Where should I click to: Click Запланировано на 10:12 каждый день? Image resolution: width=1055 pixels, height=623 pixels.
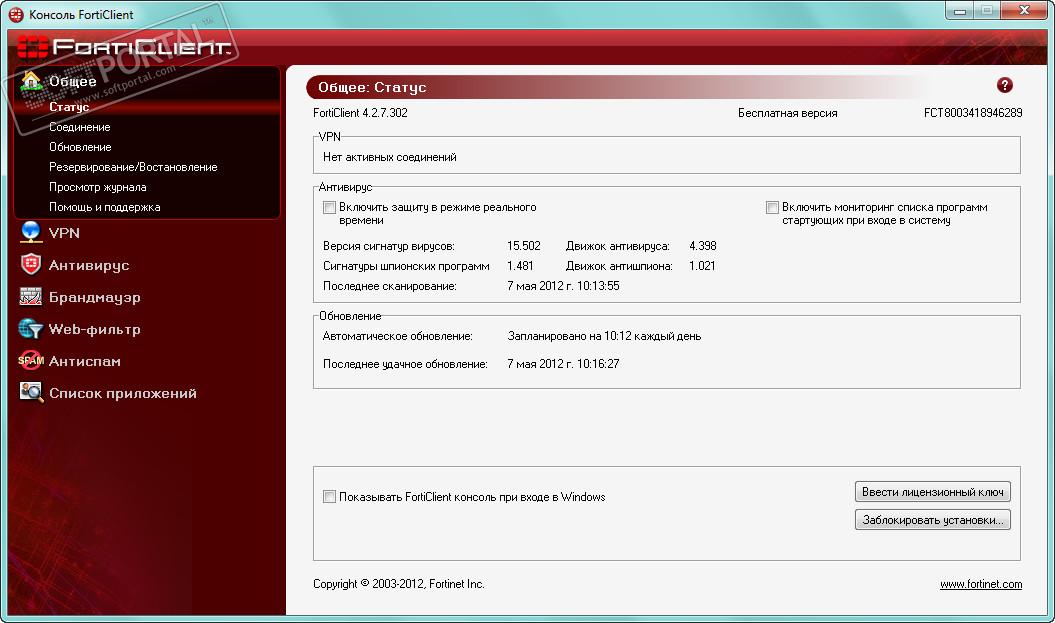[x=604, y=336]
